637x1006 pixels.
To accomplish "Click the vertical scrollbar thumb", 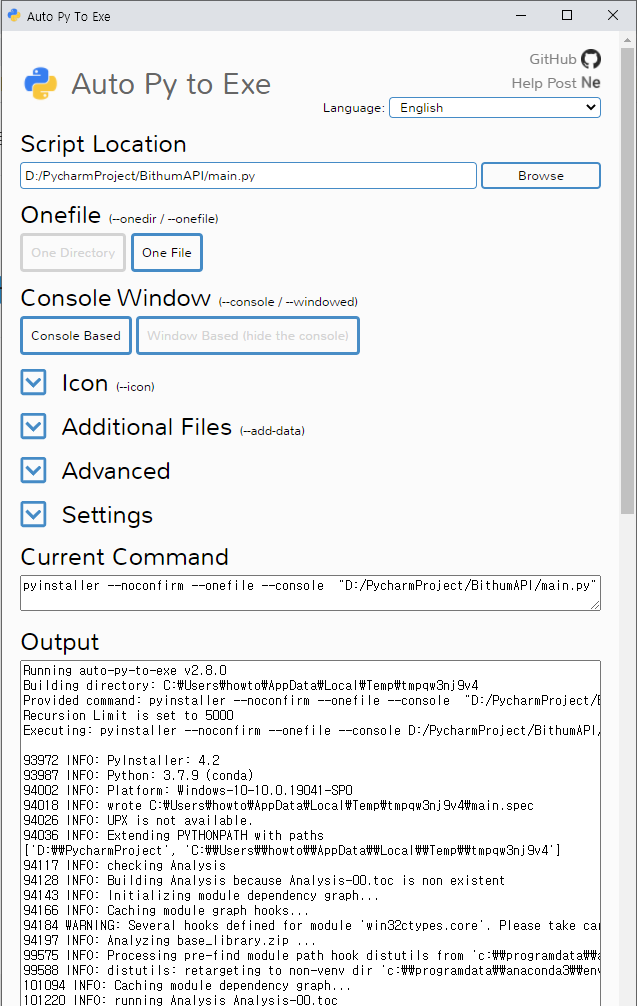I will coord(627,280).
